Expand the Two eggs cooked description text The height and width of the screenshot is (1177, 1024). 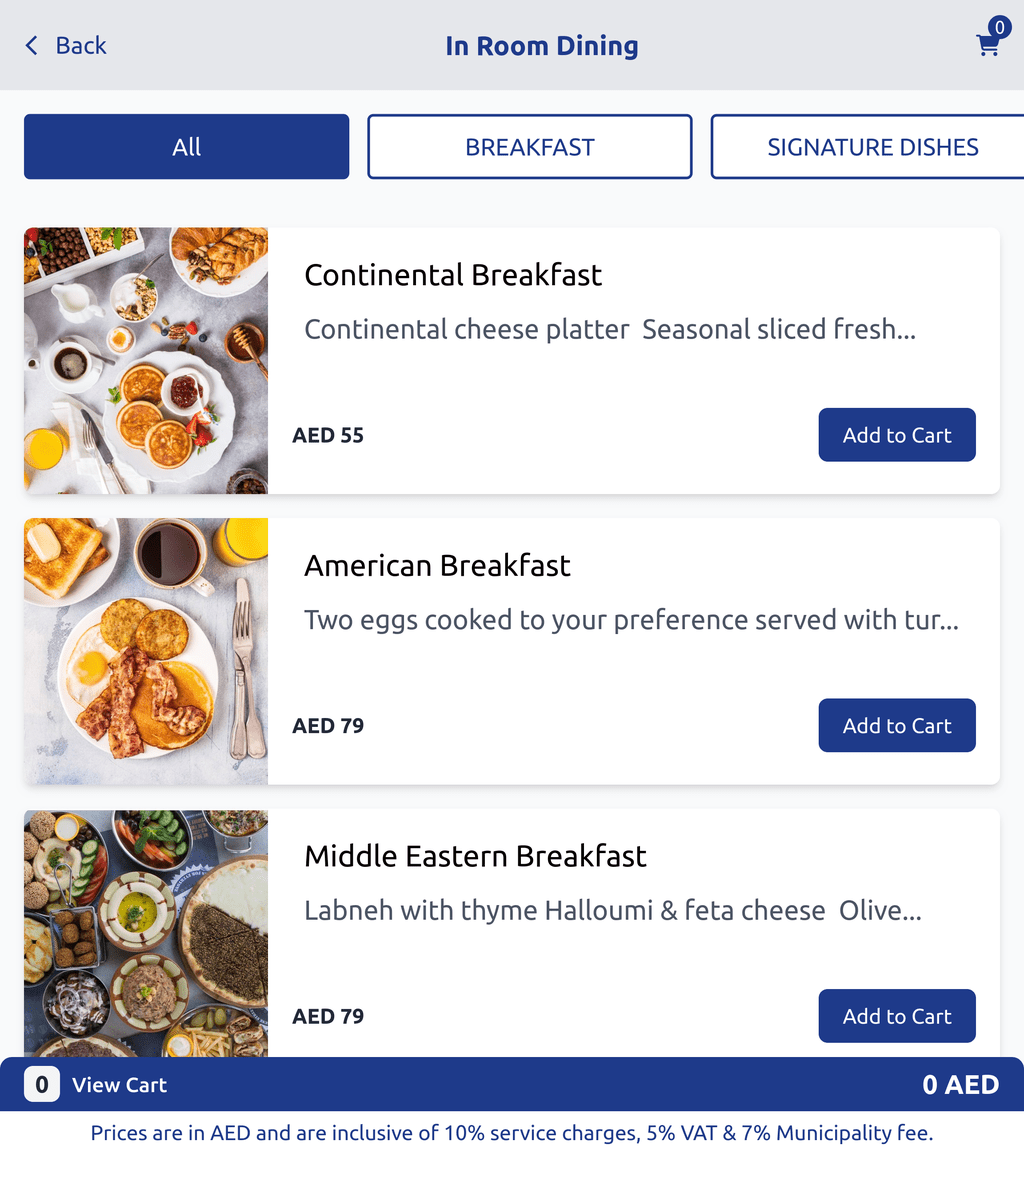pos(631,620)
